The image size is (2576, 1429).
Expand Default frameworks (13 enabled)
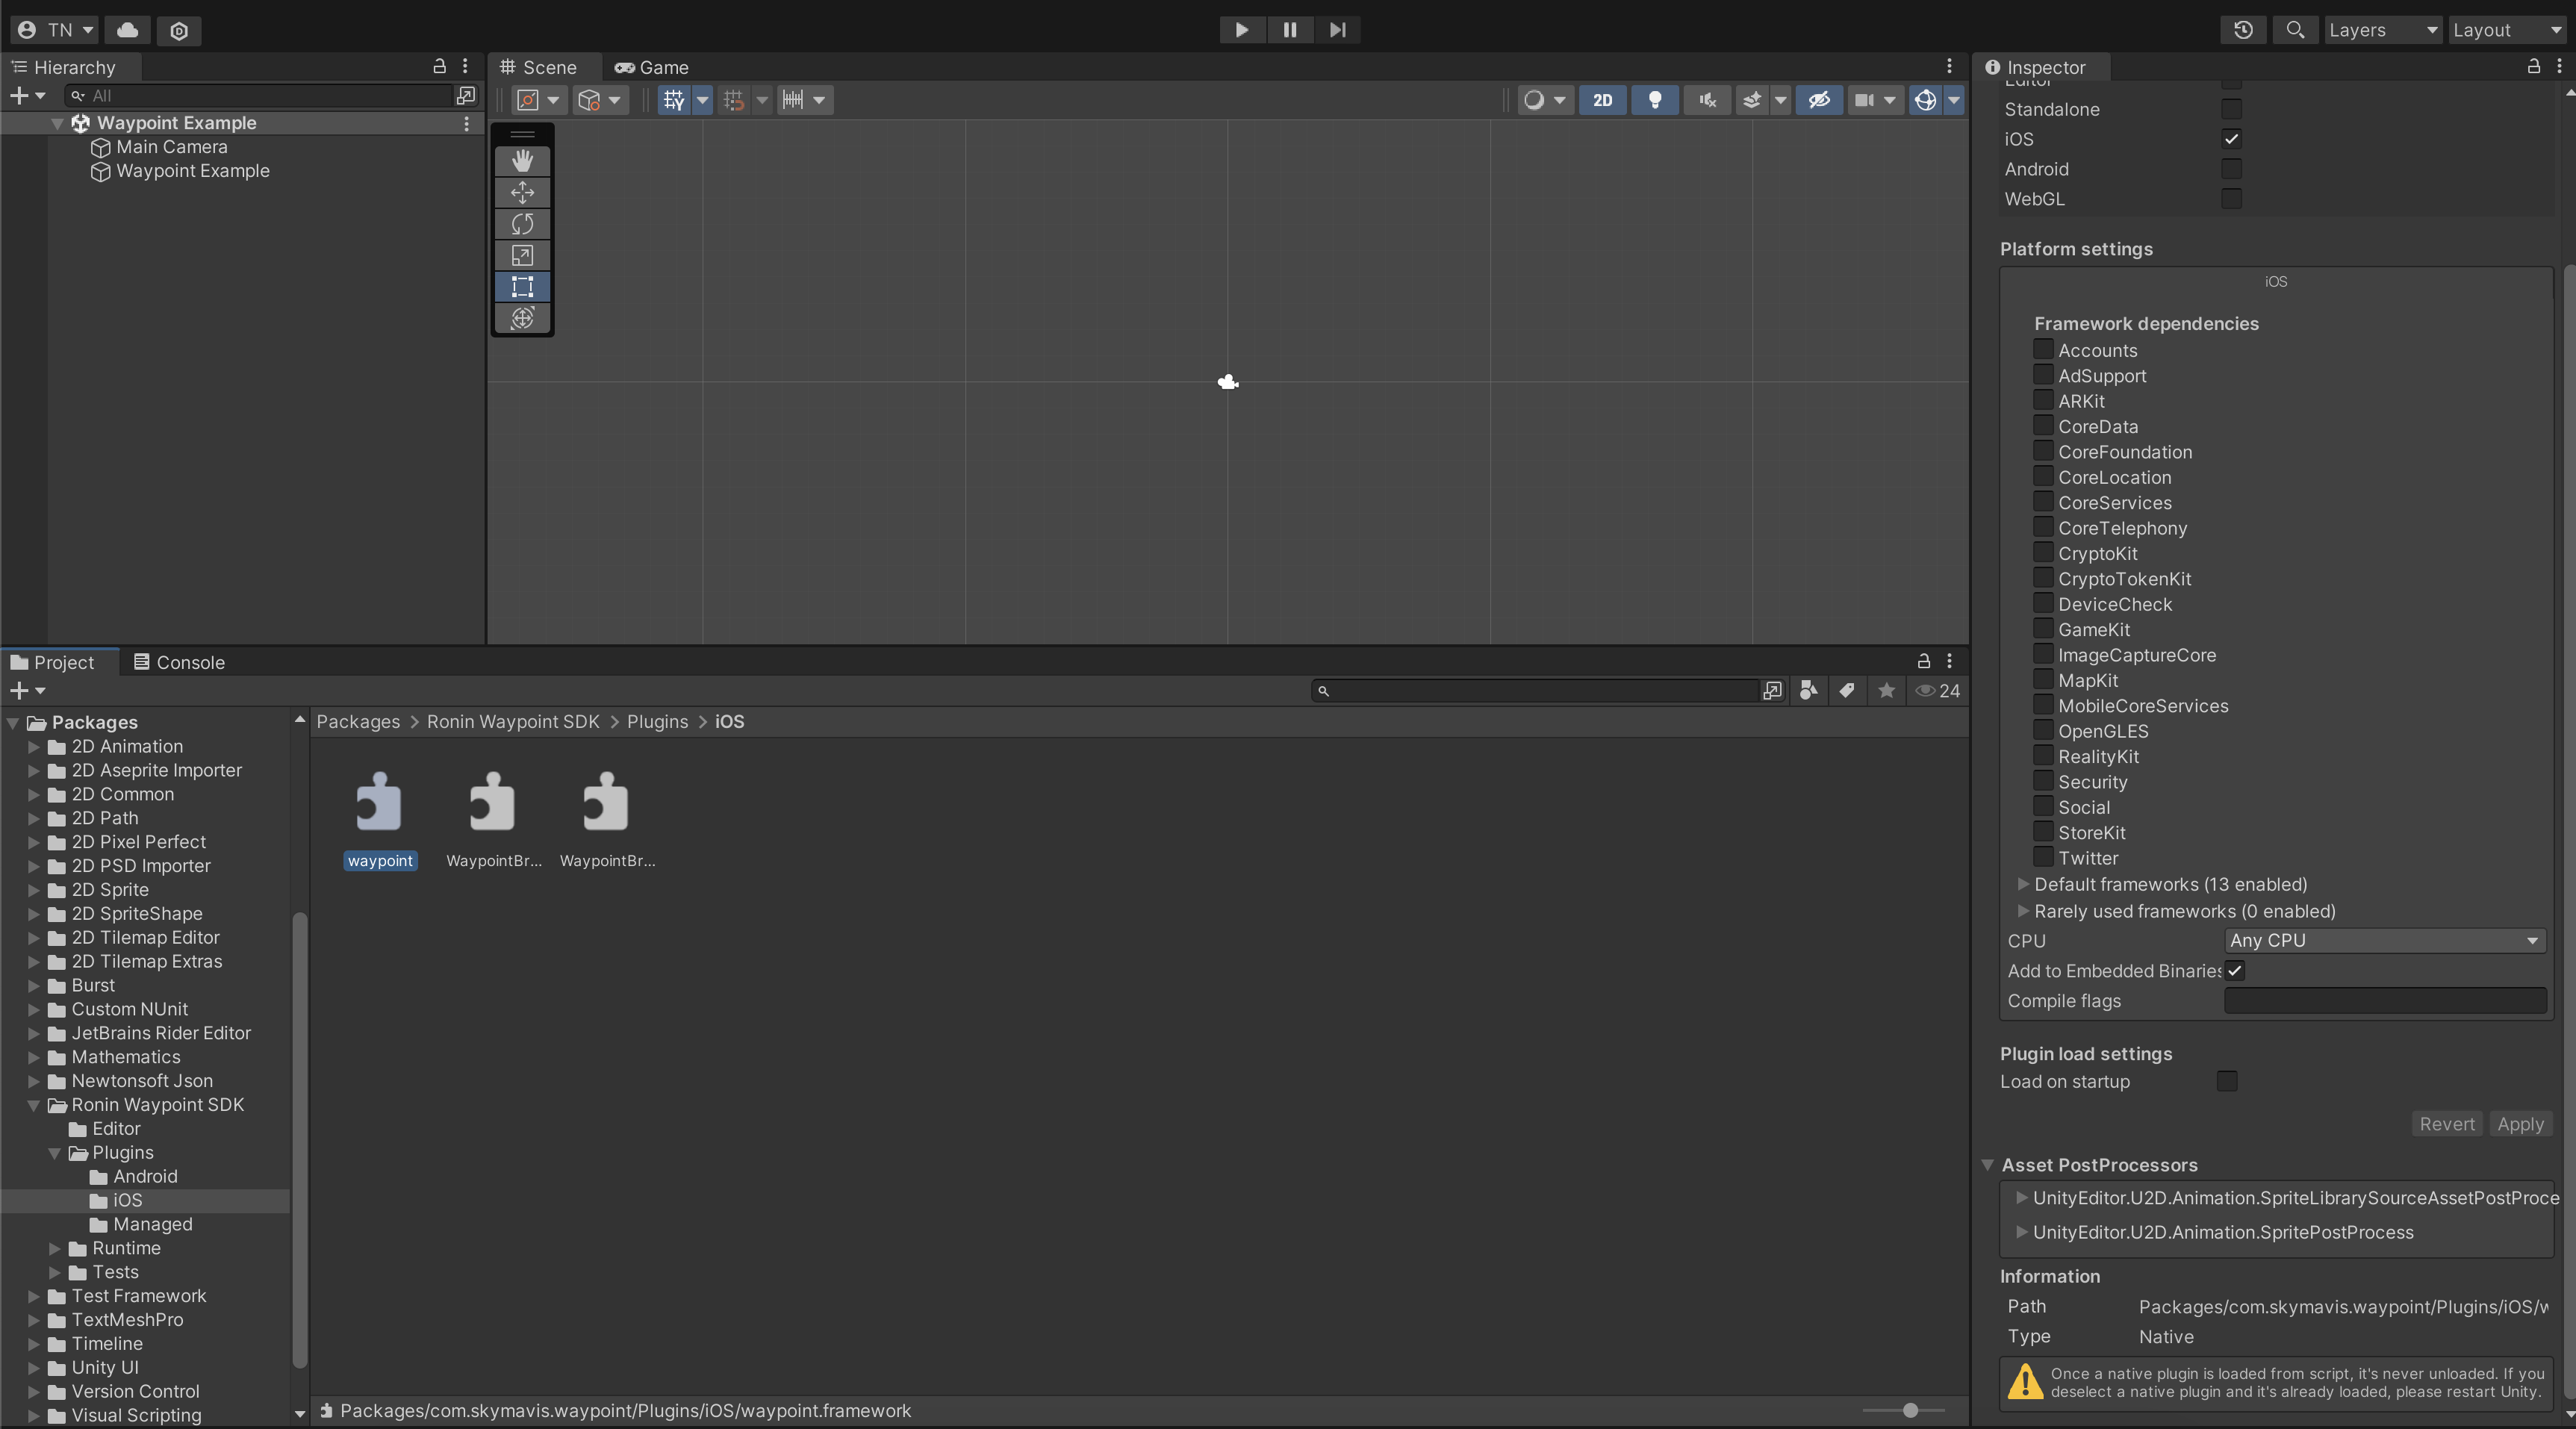click(x=2024, y=884)
